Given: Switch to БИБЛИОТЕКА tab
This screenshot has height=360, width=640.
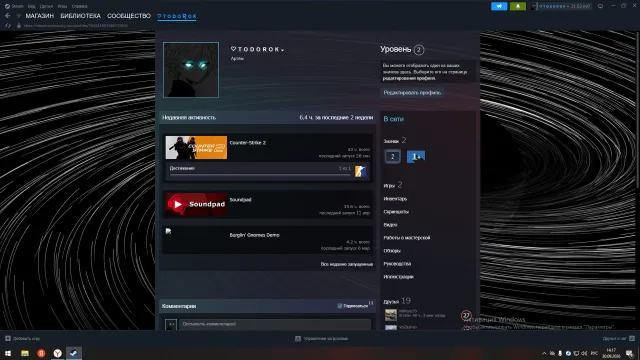Looking at the screenshot, I should (x=80, y=16).
